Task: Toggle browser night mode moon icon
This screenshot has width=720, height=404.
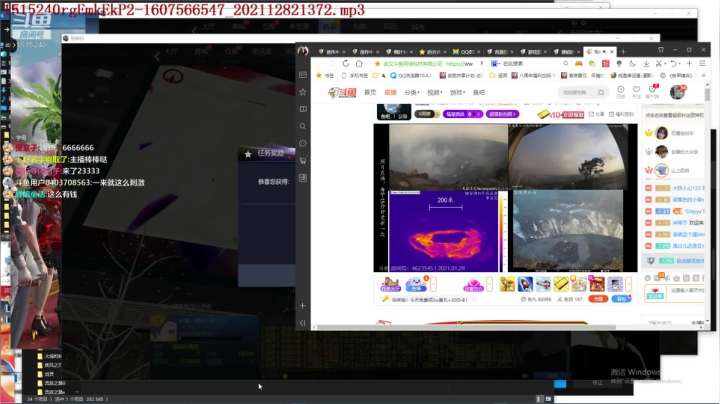Action: click(632, 63)
